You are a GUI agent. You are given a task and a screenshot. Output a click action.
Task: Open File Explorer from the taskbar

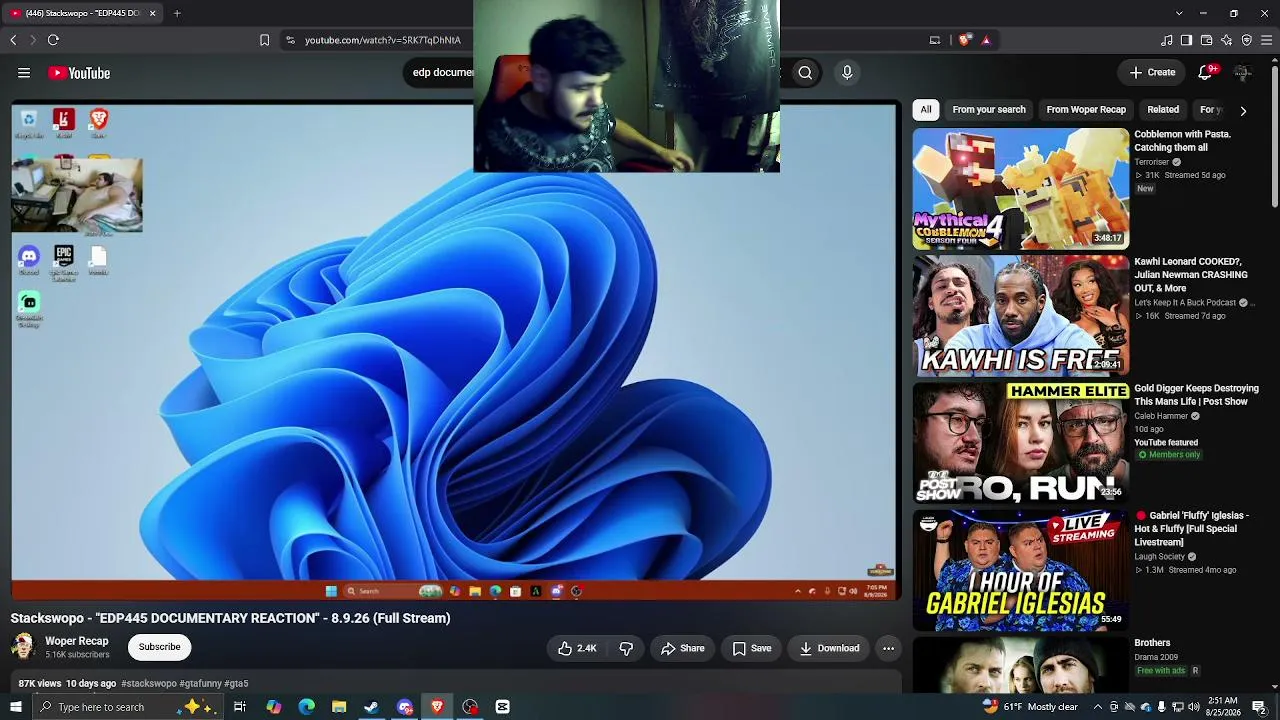pos(339,707)
